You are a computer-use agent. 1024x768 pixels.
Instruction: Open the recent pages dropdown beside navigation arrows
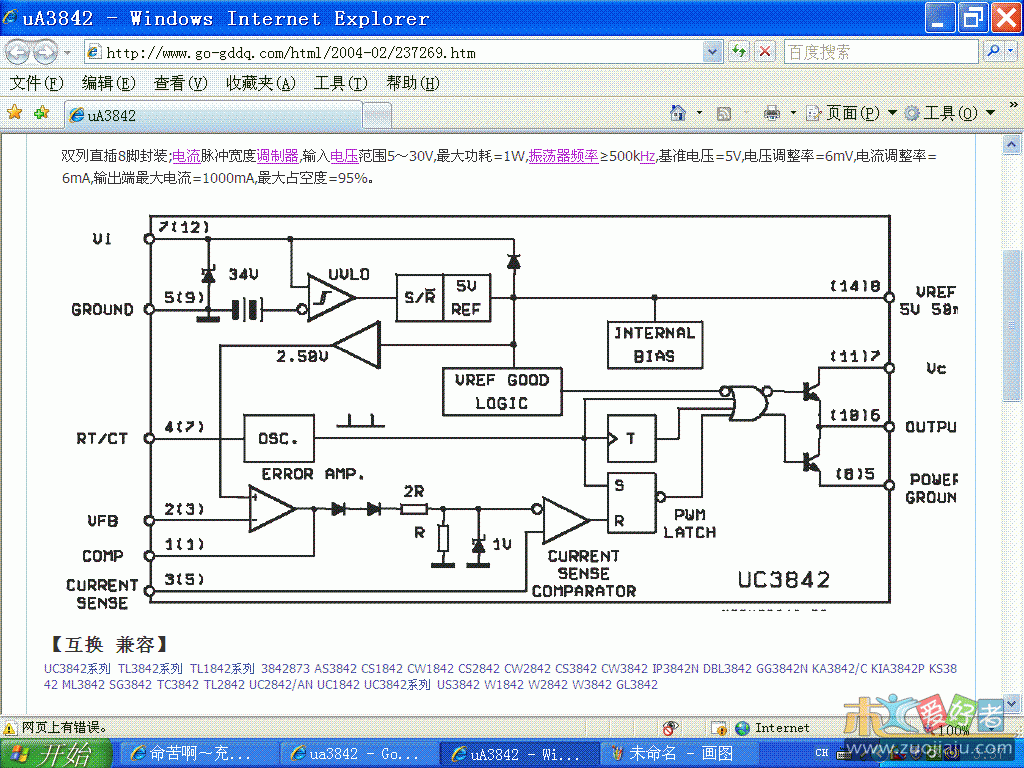[x=67, y=52]
